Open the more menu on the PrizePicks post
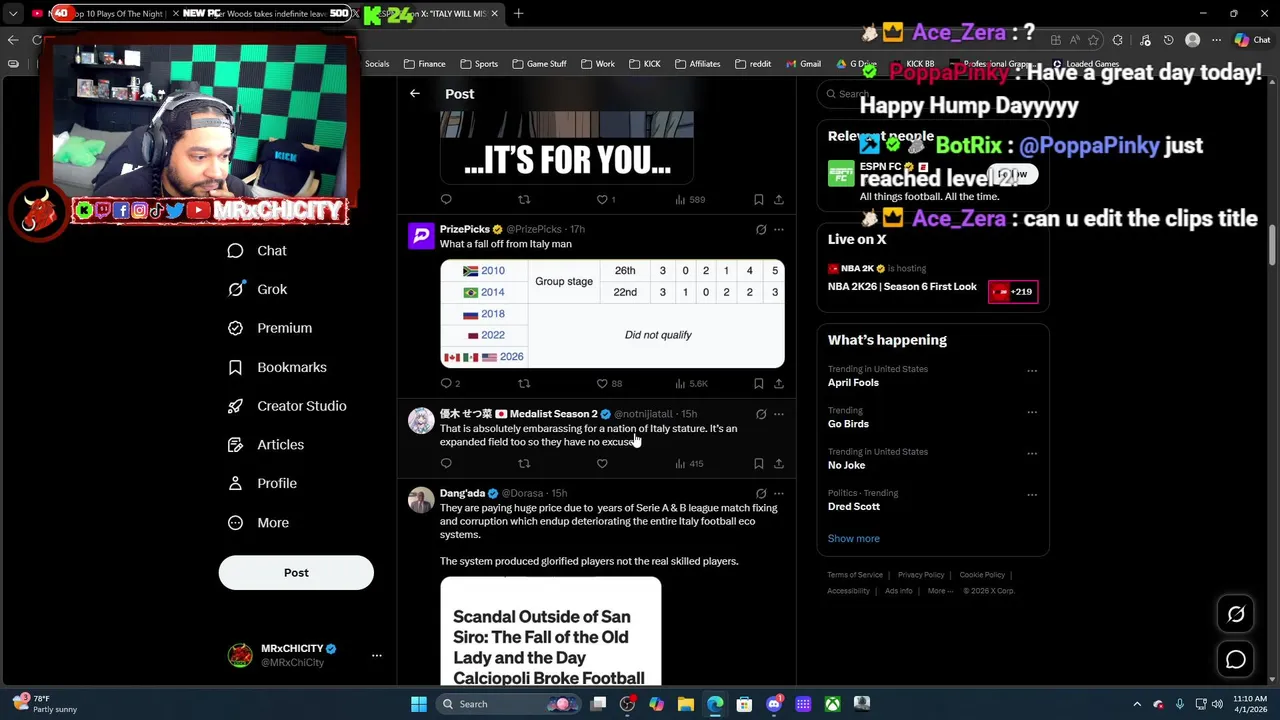Viewport: 1280px width, 720px height. coord(779,229)
